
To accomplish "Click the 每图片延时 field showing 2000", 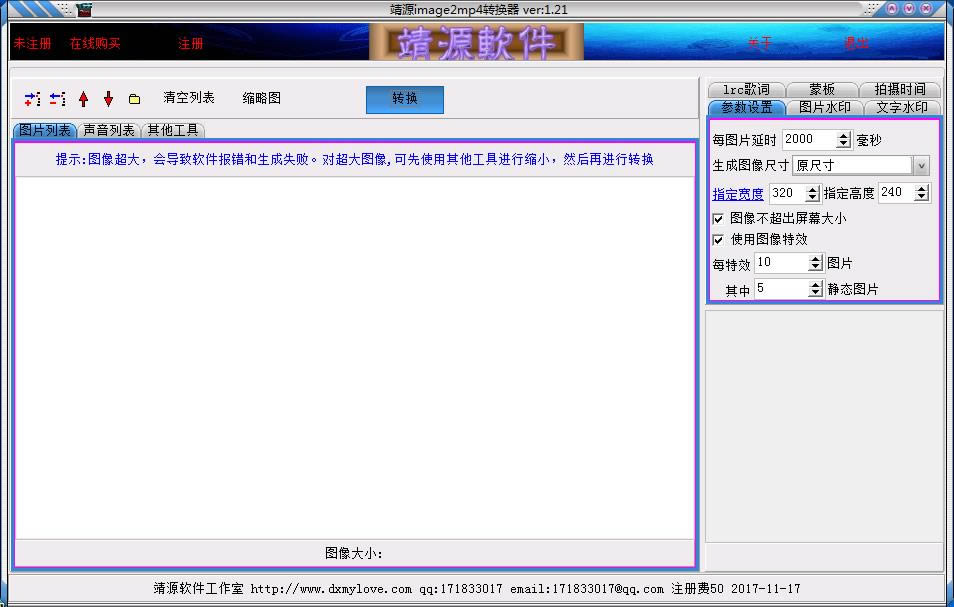I will (x=809, y=139).
